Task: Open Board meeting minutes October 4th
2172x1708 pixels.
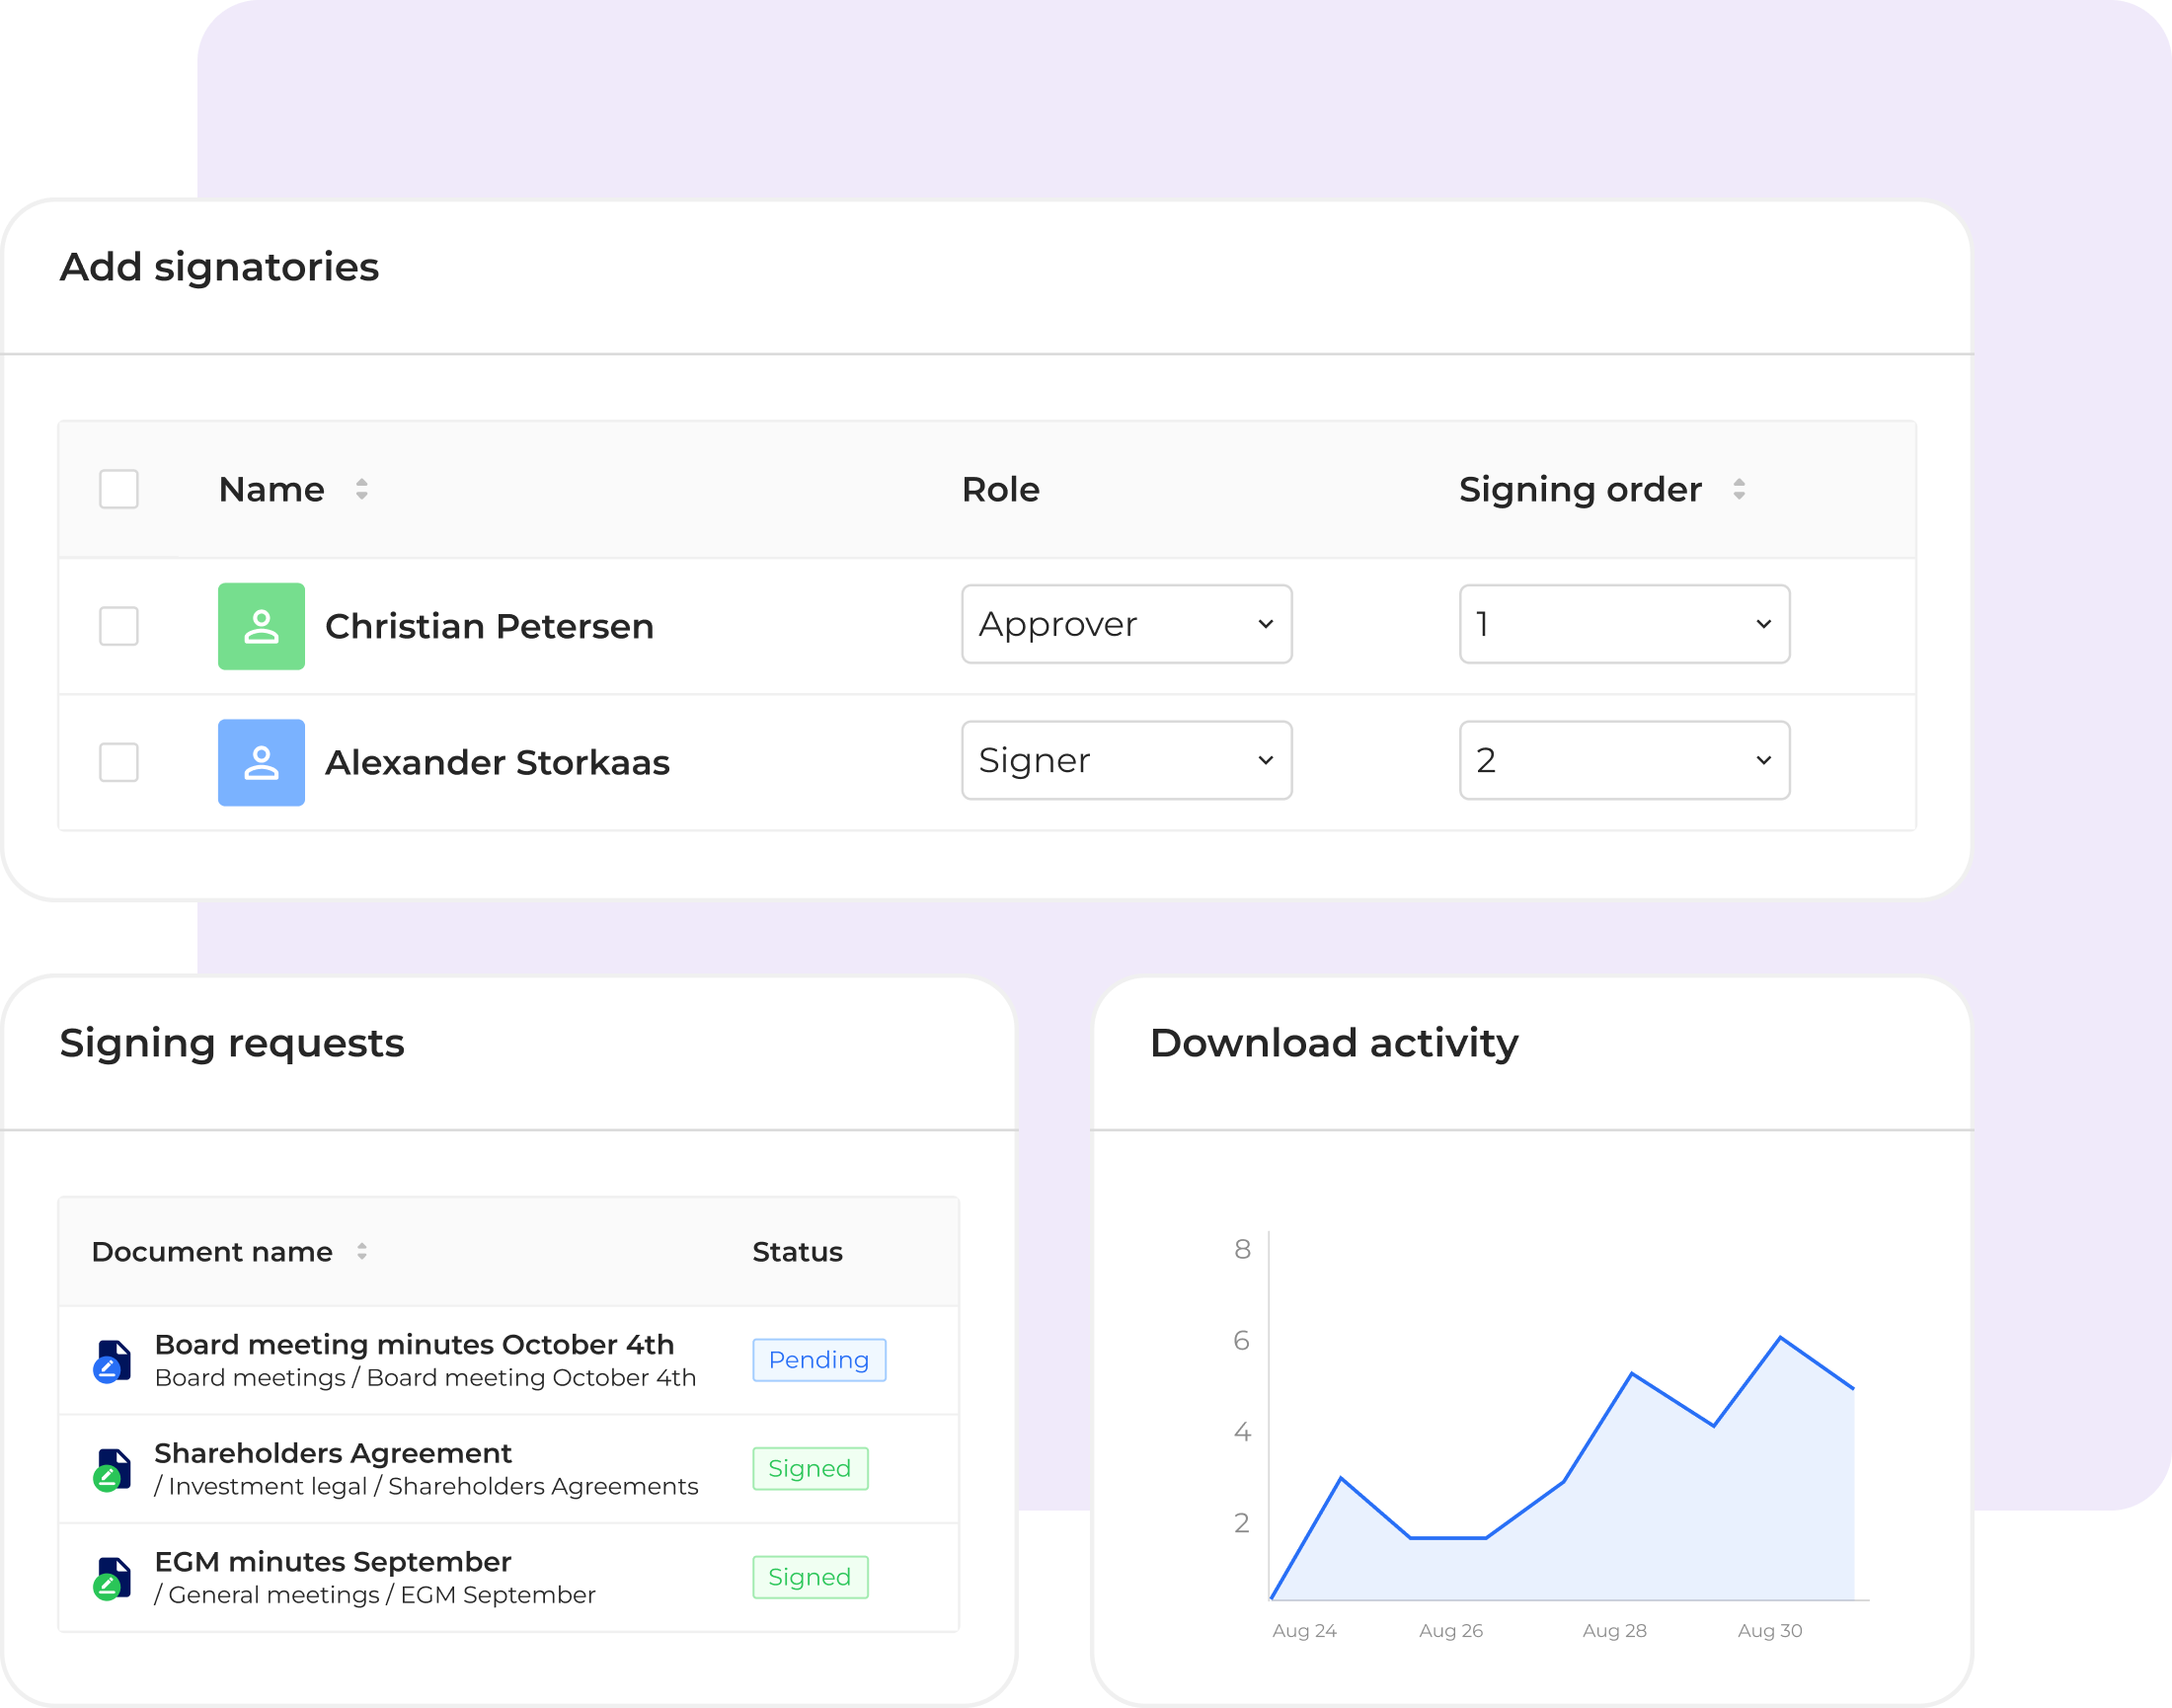Action: point(414,1344)
